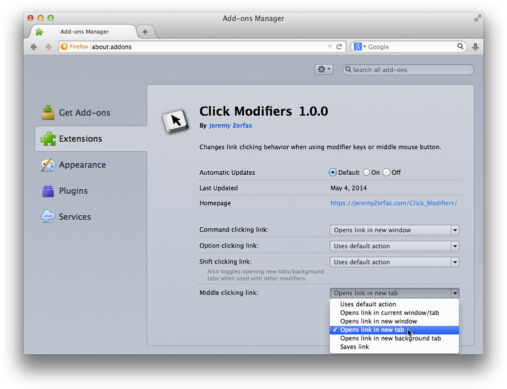Open the Services category with chat bubble icon
The height and width of the screenshot is (389, 507).
coord(66,217)
